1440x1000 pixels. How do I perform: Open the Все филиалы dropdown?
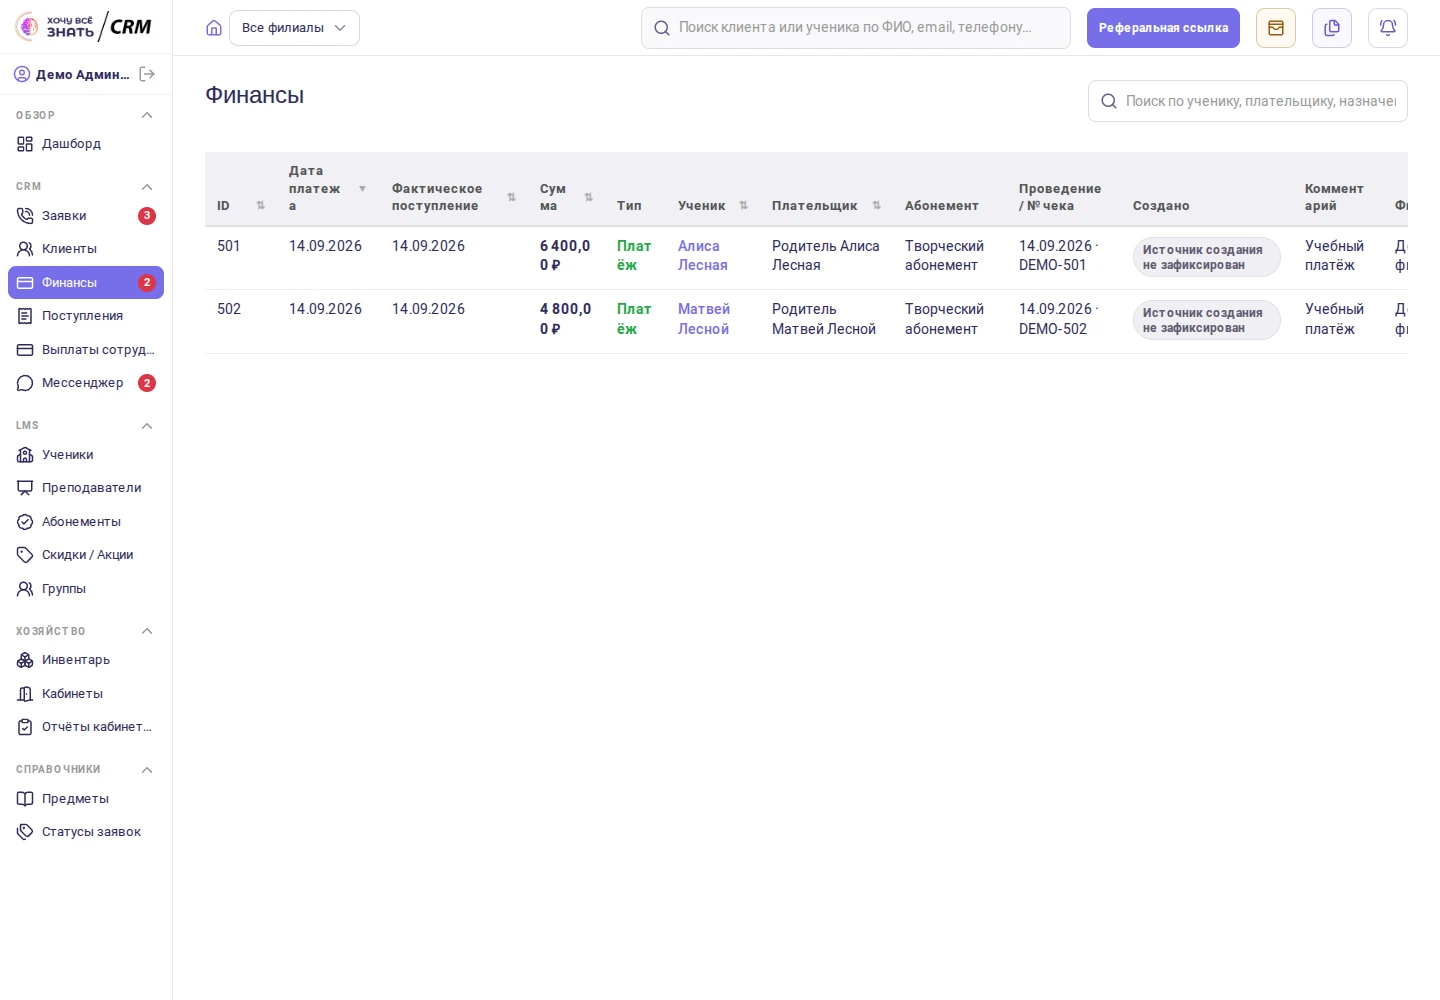(x=294, y=28)
